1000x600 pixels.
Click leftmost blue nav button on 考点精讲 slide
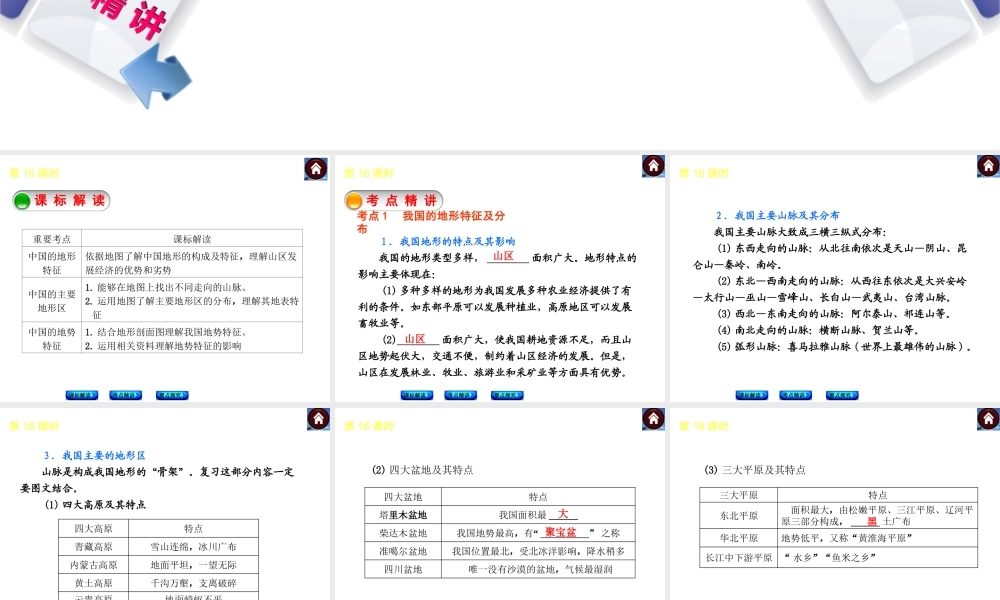pyautogui.click(x=417, y=395)
